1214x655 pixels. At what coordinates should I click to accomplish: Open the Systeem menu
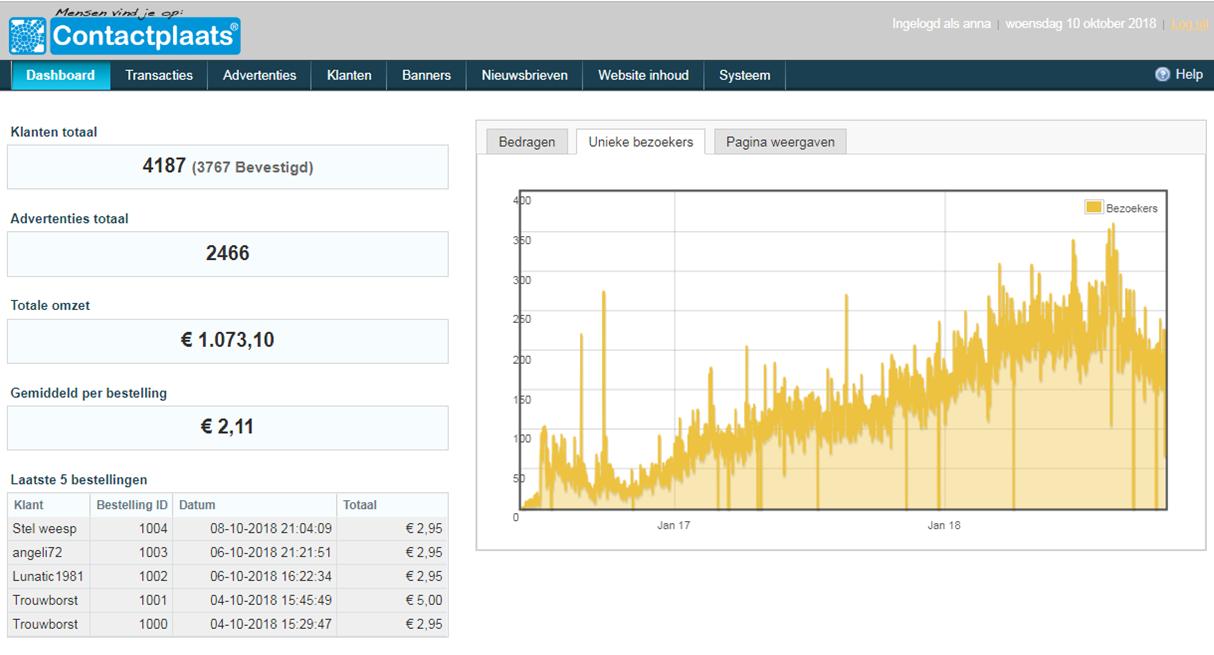pos(745,75)
